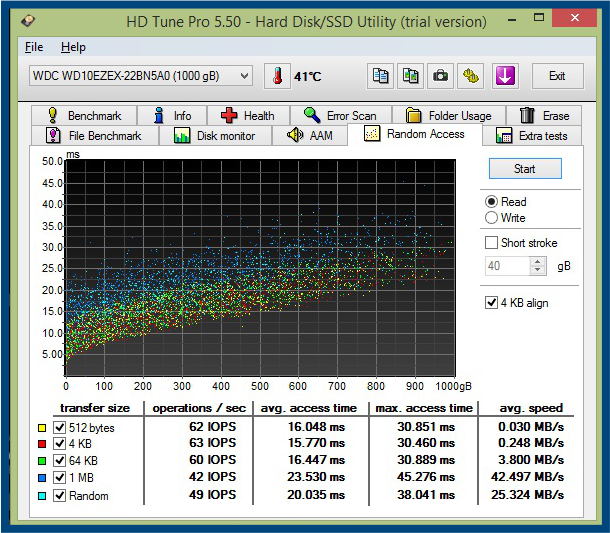Switch to the AAM tab
The height and width of the screenshot is (533, 610).
click(x=310, y=135)
